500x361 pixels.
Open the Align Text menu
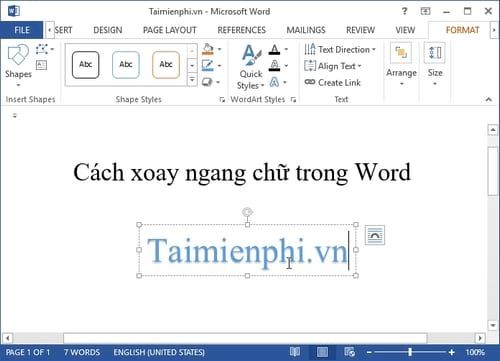(333, 66)
